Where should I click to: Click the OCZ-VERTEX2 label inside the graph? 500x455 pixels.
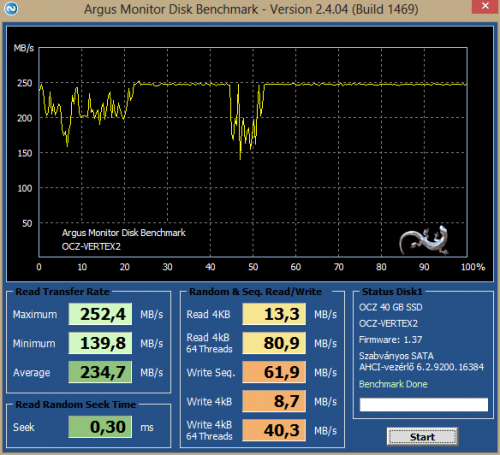[x=91, y=247]
